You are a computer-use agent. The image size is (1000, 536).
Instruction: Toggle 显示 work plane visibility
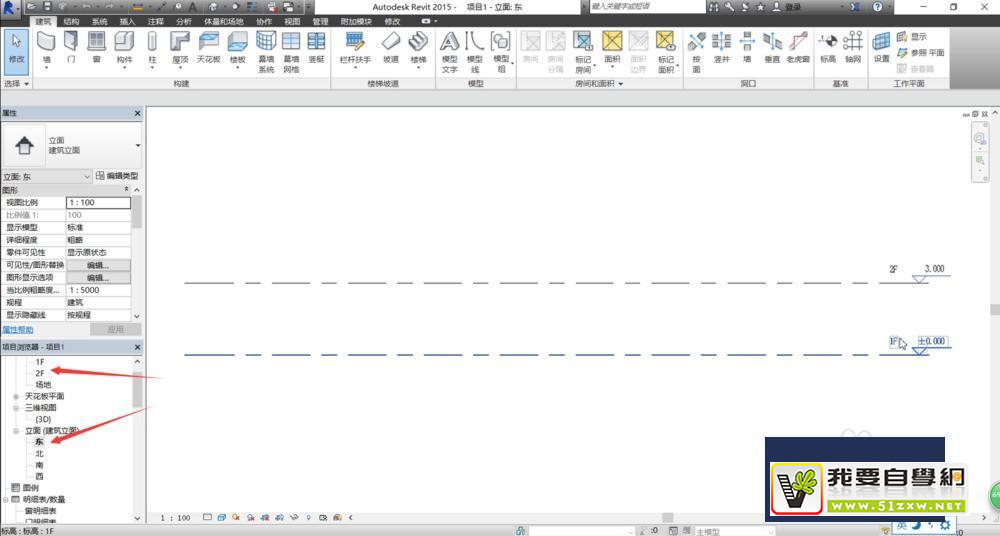tap(912, 36)
